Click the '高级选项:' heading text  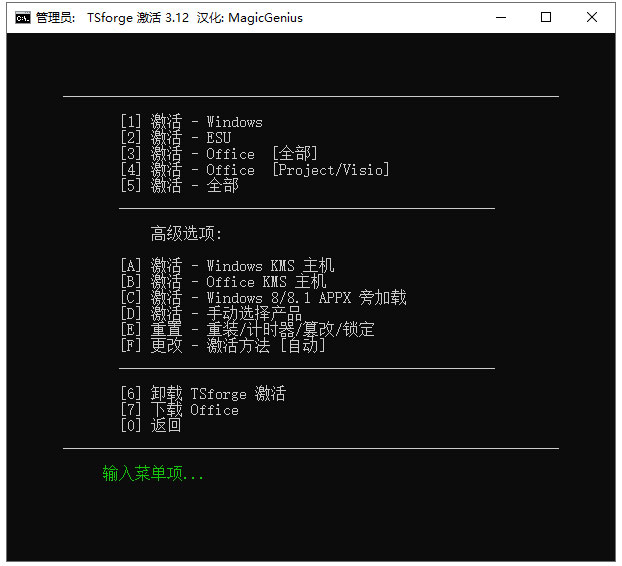click(x=186, y=234)
